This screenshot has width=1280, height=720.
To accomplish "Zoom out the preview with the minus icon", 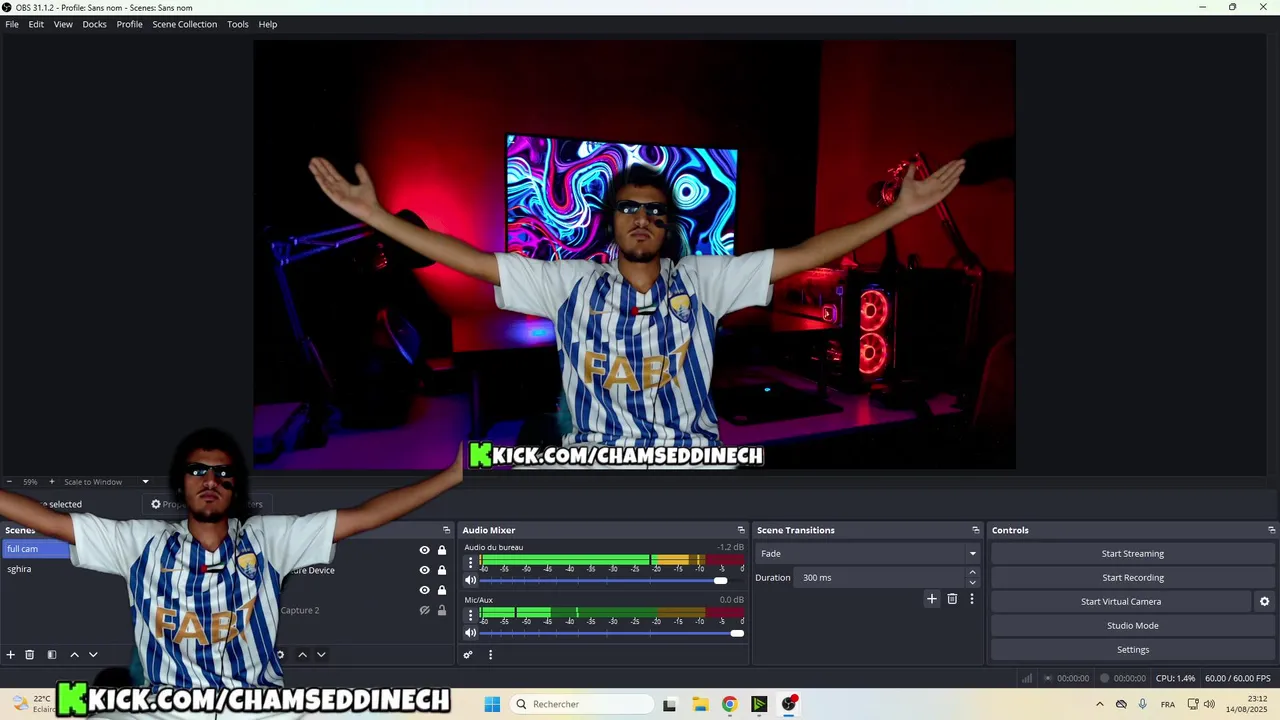I will [9, 482].
